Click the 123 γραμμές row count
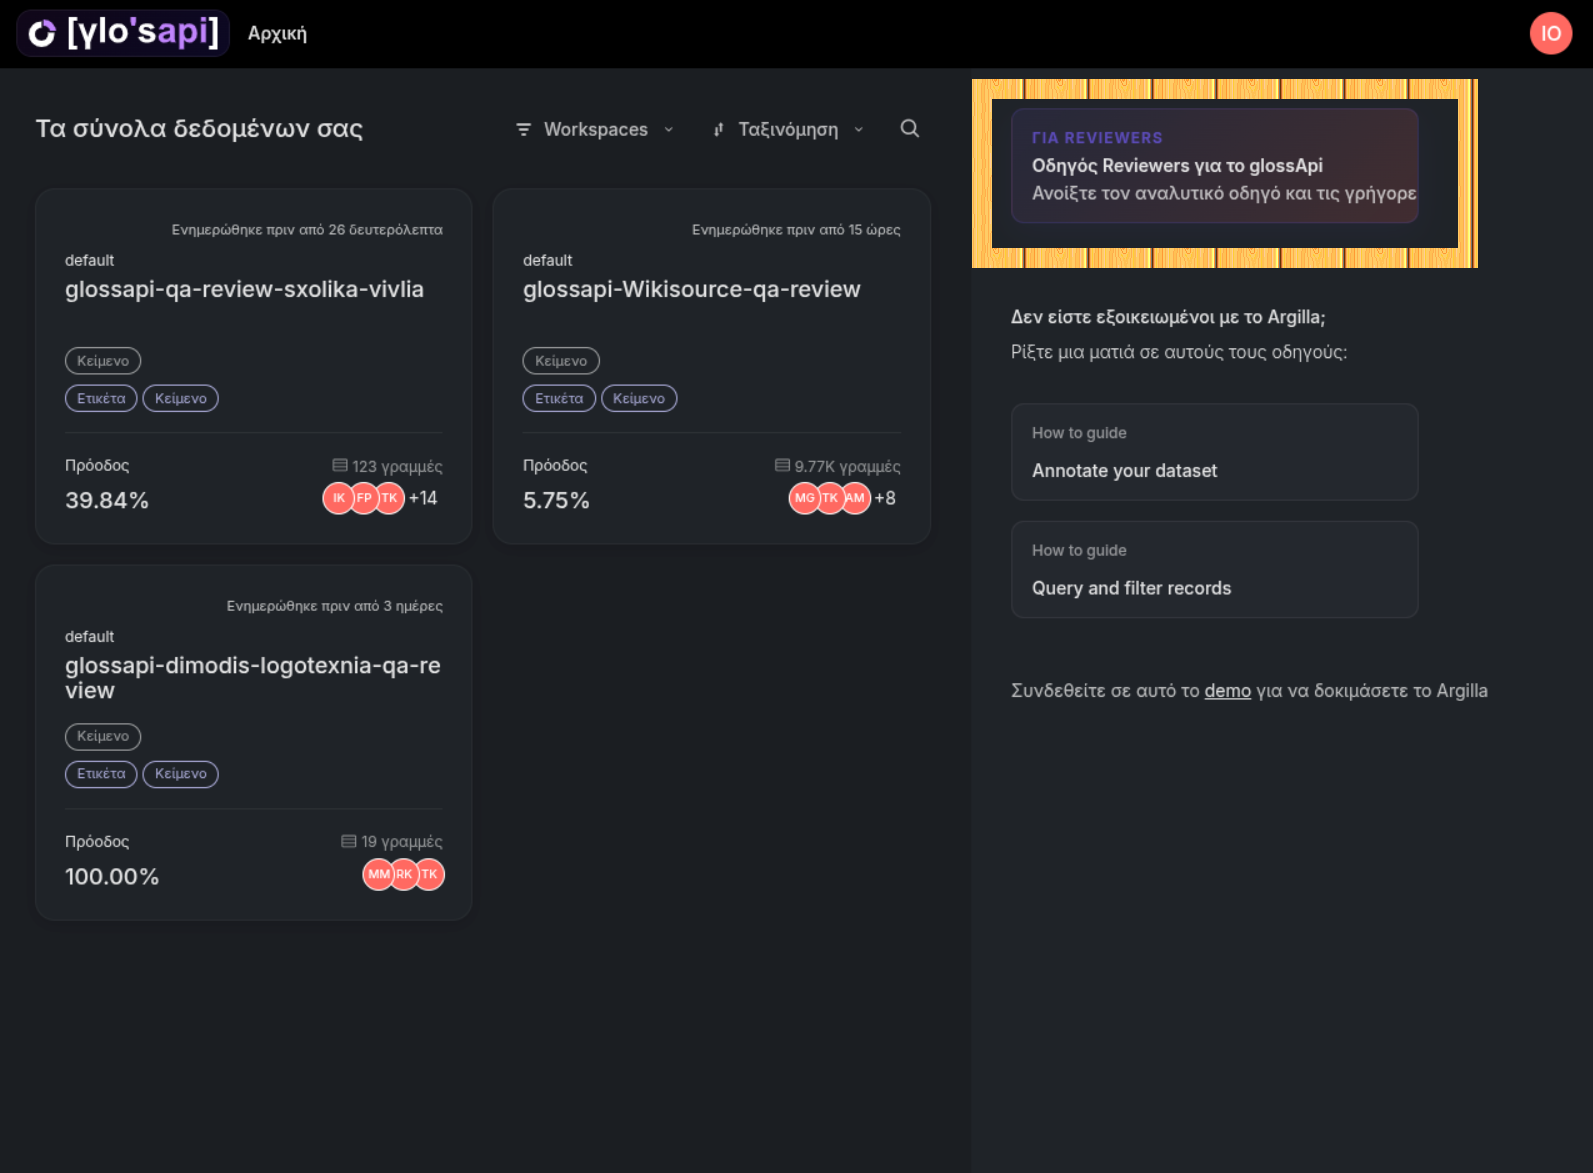Viewport: 1593px width, 1173px height. (397, 466)
